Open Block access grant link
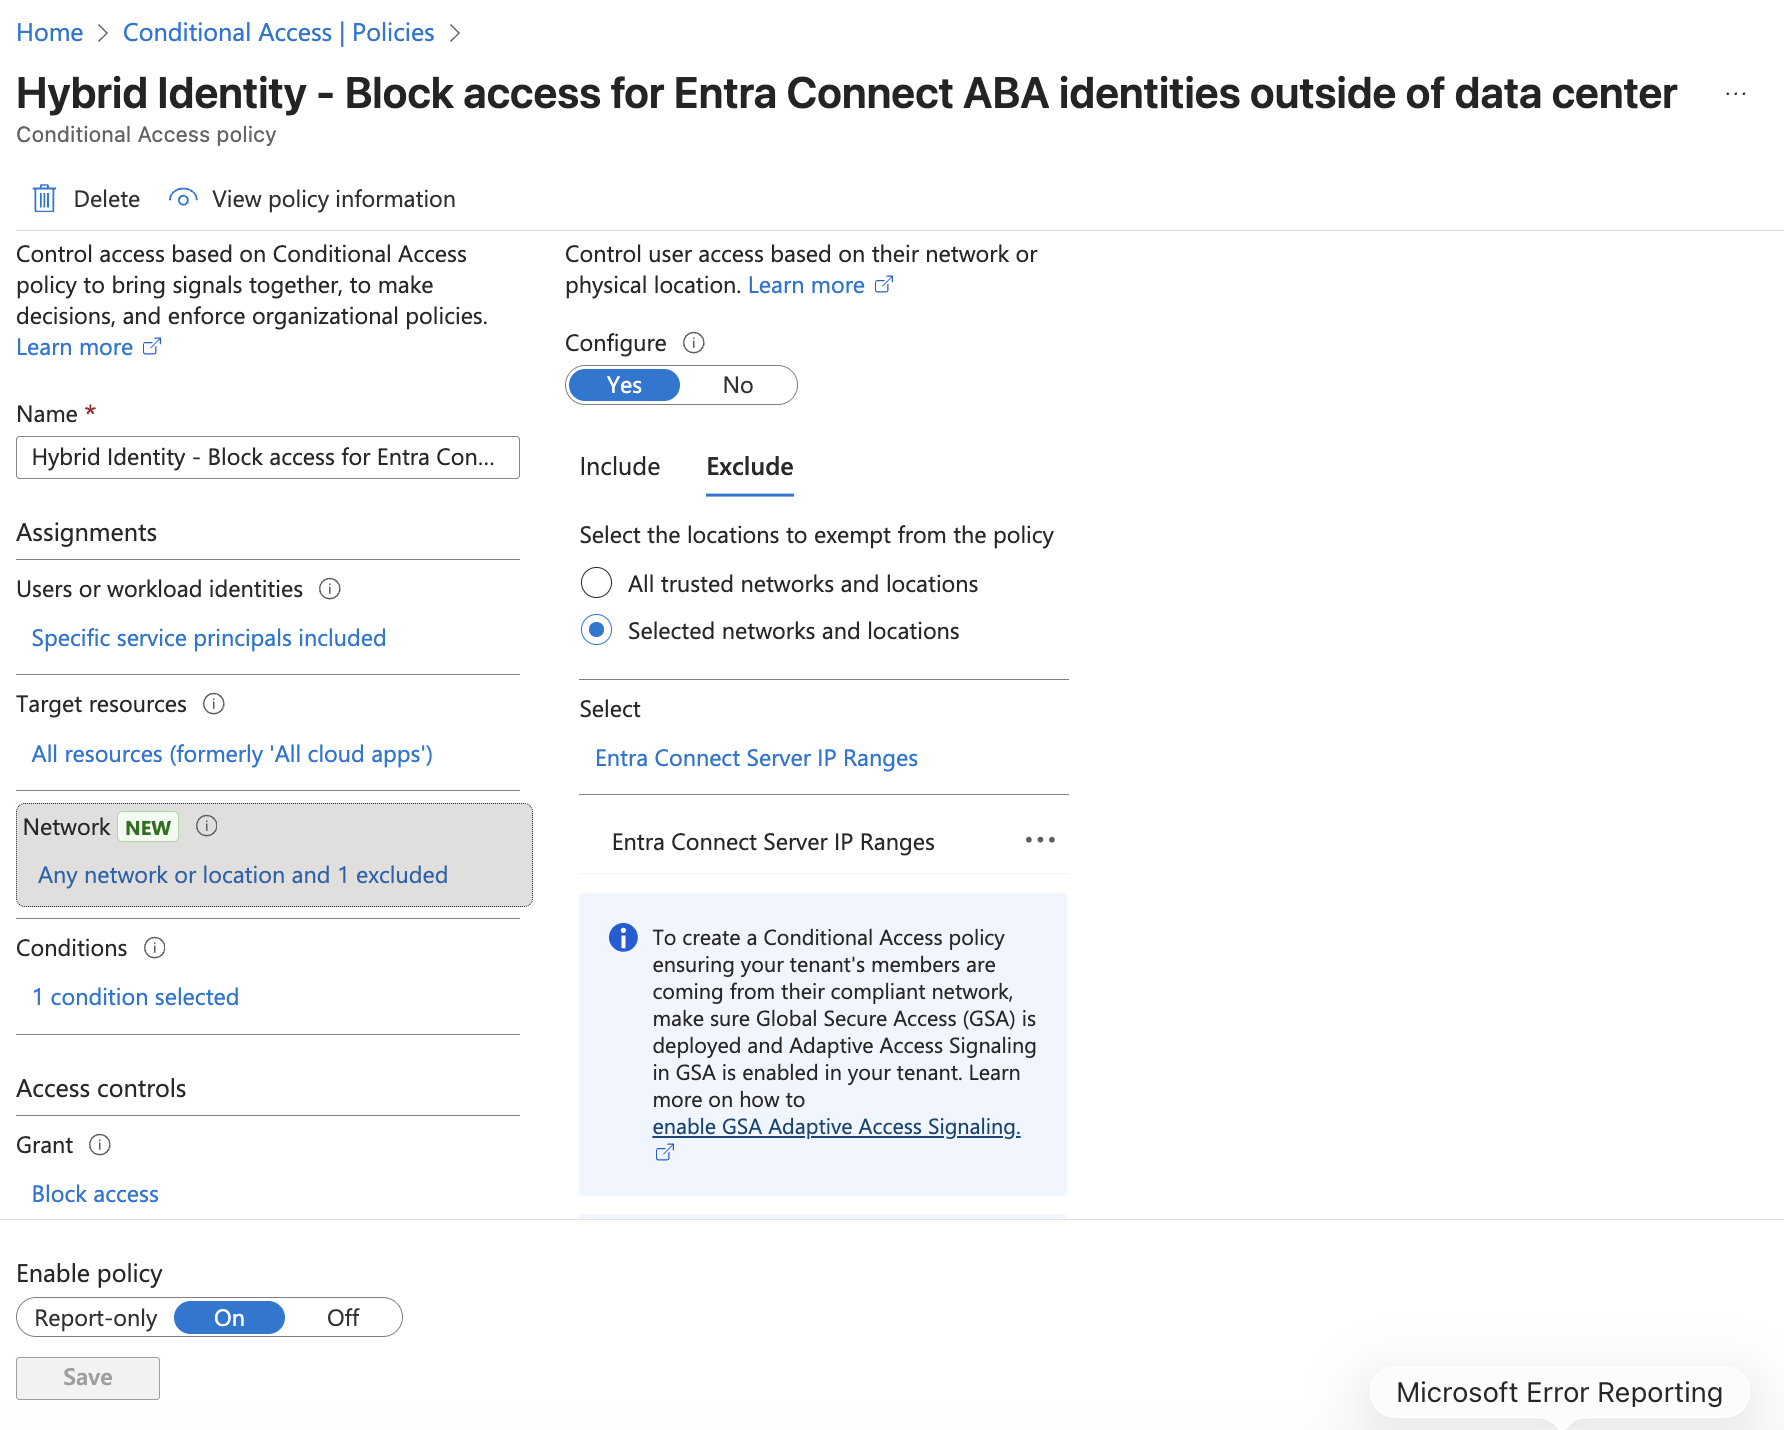1784x1430 pixels. pyautogui.click(x=95, y=1194)
